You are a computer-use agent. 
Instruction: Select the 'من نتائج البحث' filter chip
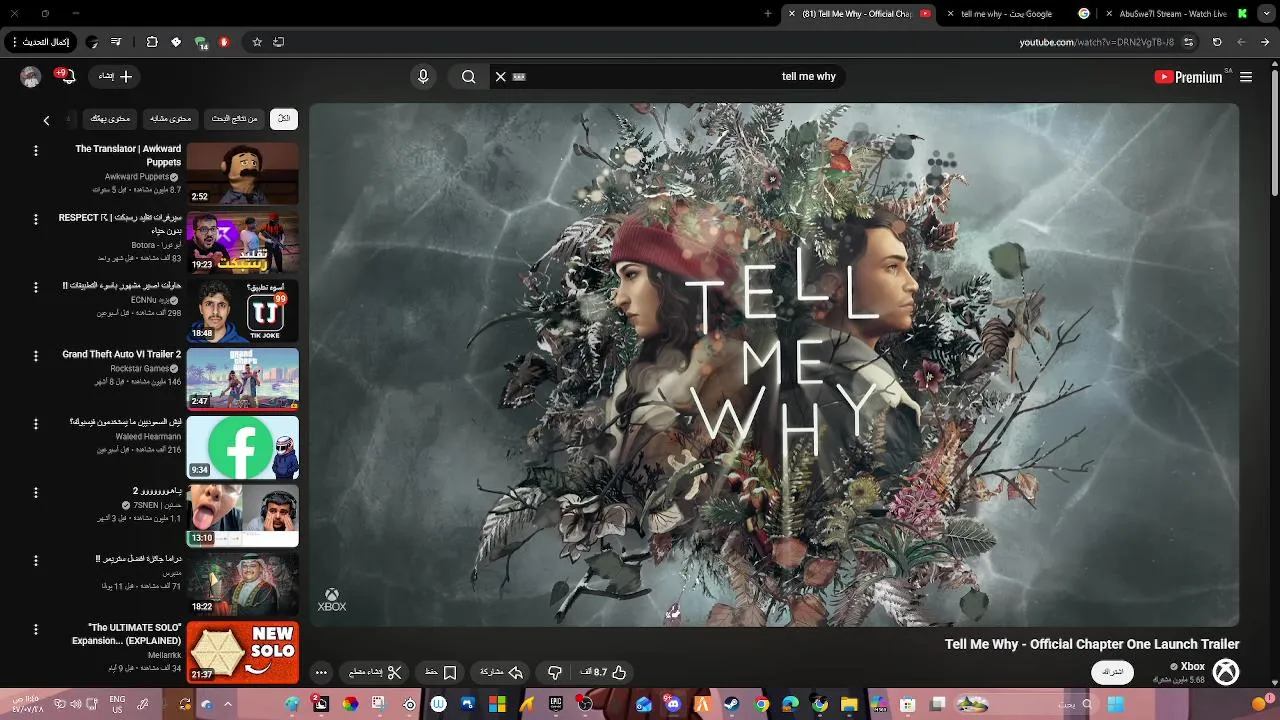pyautogui.click(x=234, y=119)
